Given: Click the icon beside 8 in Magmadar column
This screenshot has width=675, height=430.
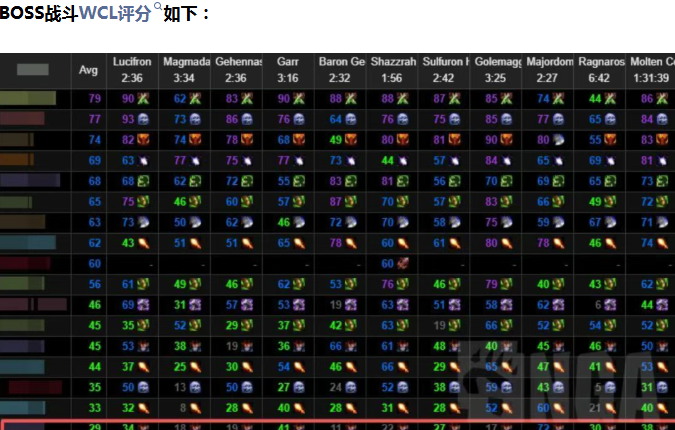Looking at the screenshot, I should click(x=195, y=407).
